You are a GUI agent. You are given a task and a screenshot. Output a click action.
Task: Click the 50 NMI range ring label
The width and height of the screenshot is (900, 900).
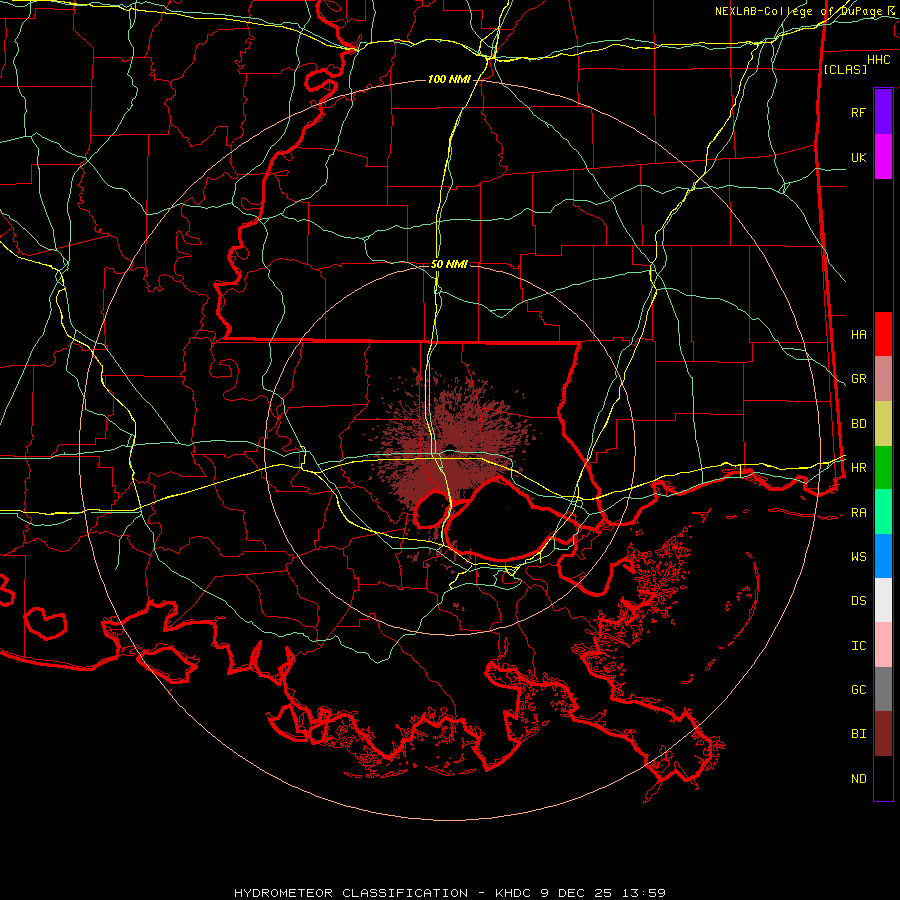tap(449, 264)
